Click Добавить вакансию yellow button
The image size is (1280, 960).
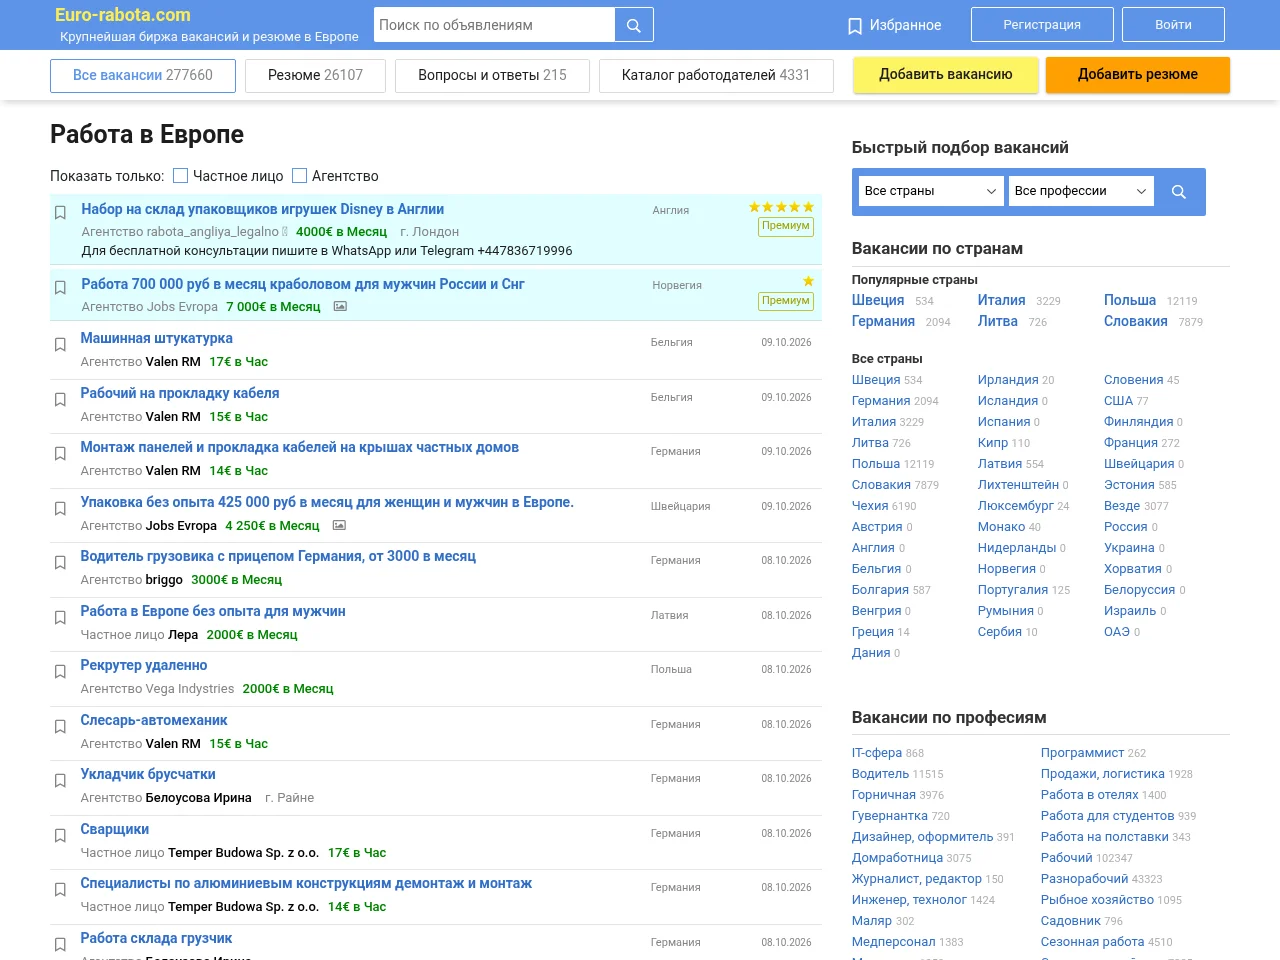coord(946,75)
